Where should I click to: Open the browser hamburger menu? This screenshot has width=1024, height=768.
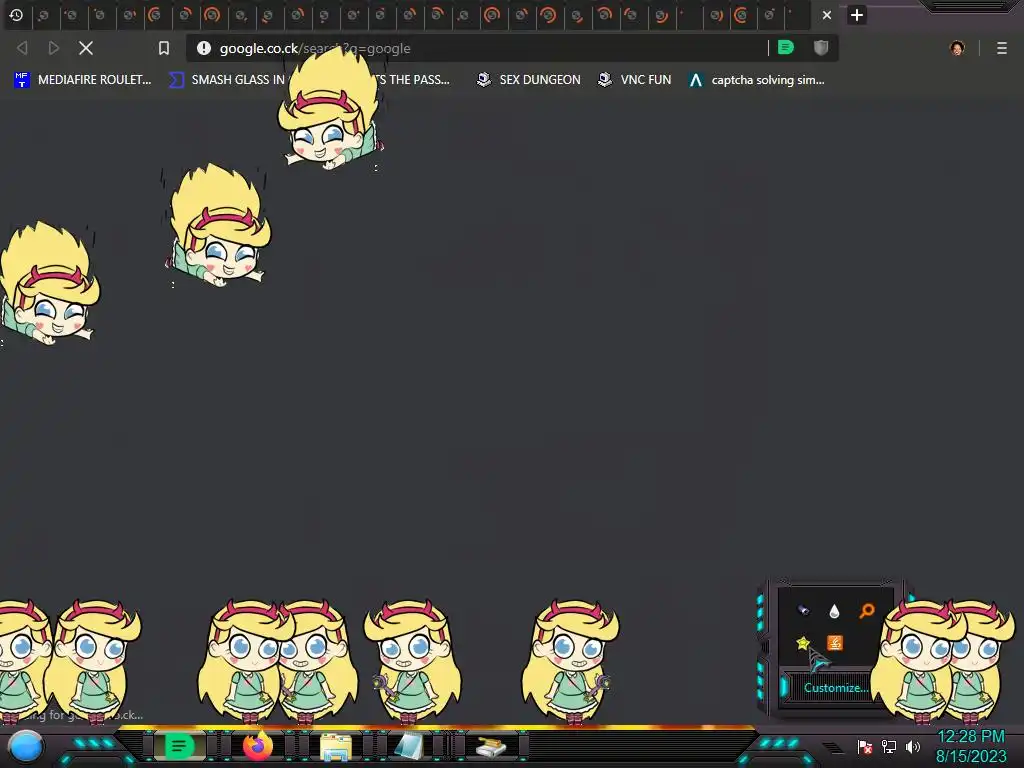click(x=1002, y=48)
